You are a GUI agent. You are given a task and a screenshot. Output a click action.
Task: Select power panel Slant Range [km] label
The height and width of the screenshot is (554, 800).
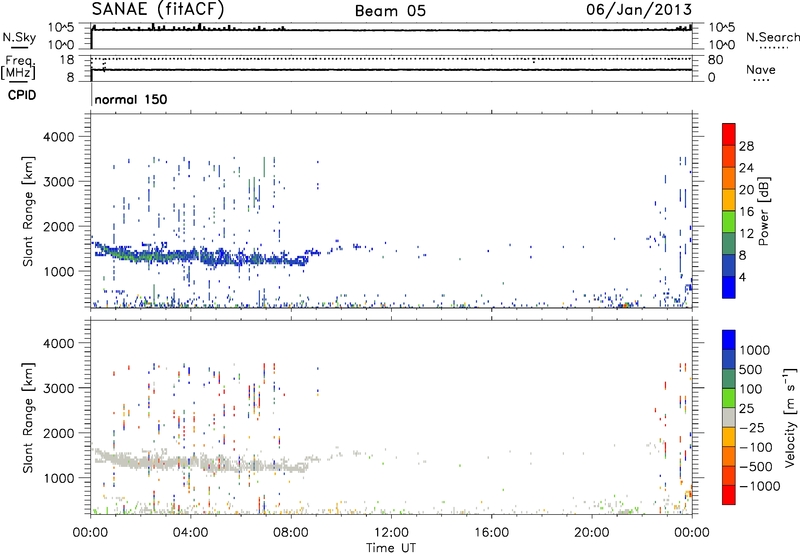click(x=28, y=211)
